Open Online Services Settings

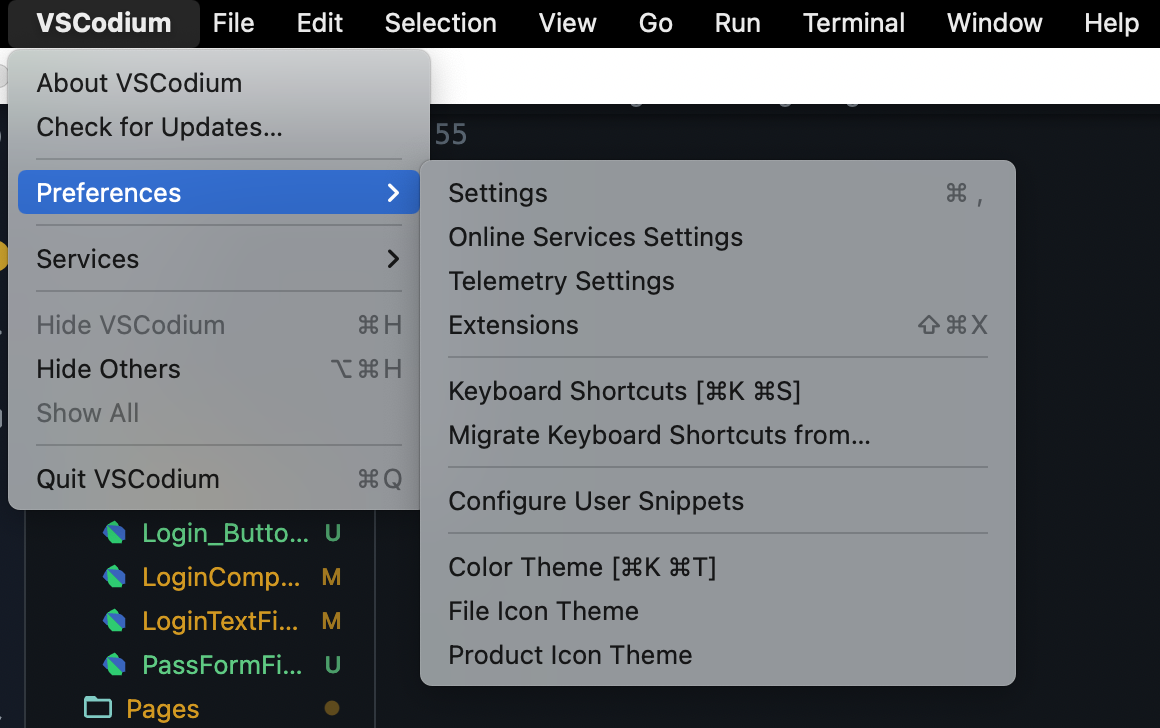(718, 237)
